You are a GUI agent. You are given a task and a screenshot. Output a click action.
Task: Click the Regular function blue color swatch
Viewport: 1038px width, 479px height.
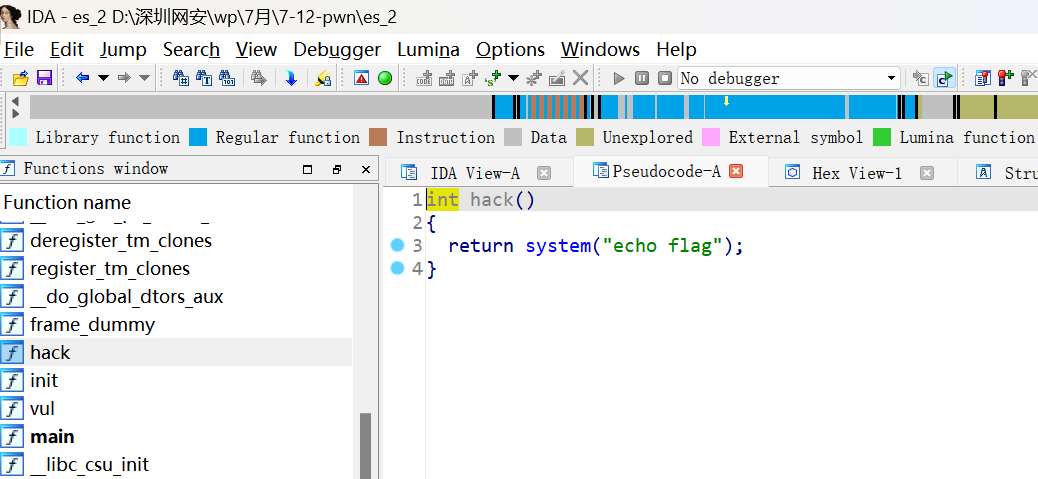tap(198, 138)
